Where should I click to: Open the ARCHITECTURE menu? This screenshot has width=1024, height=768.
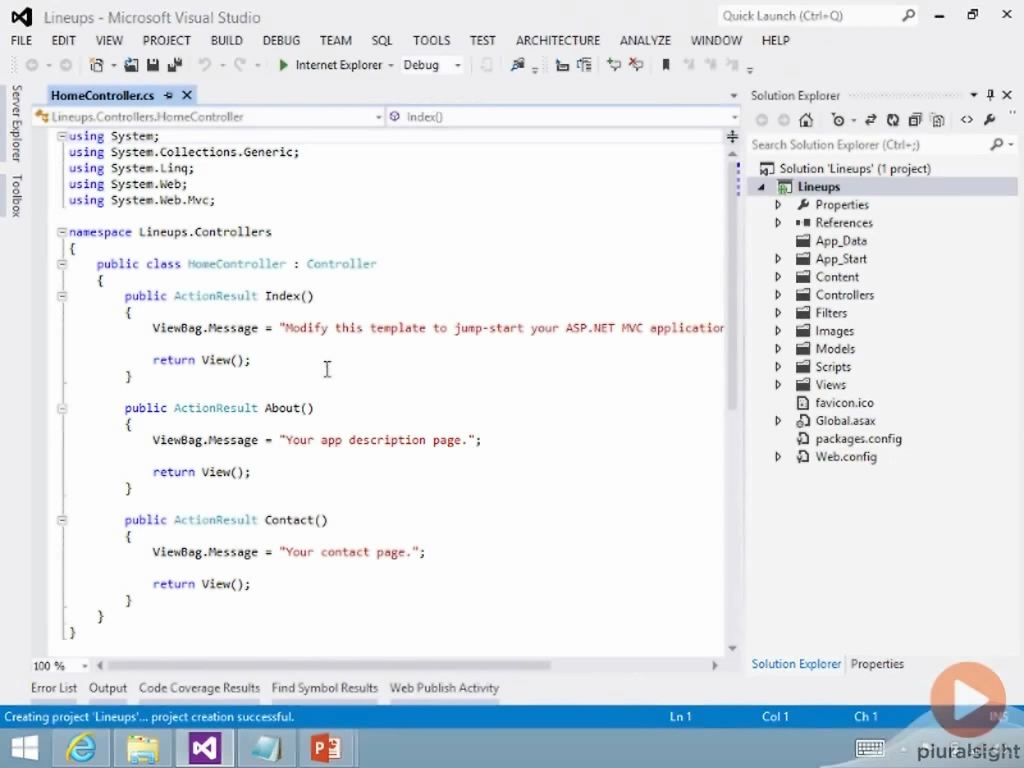558,40
